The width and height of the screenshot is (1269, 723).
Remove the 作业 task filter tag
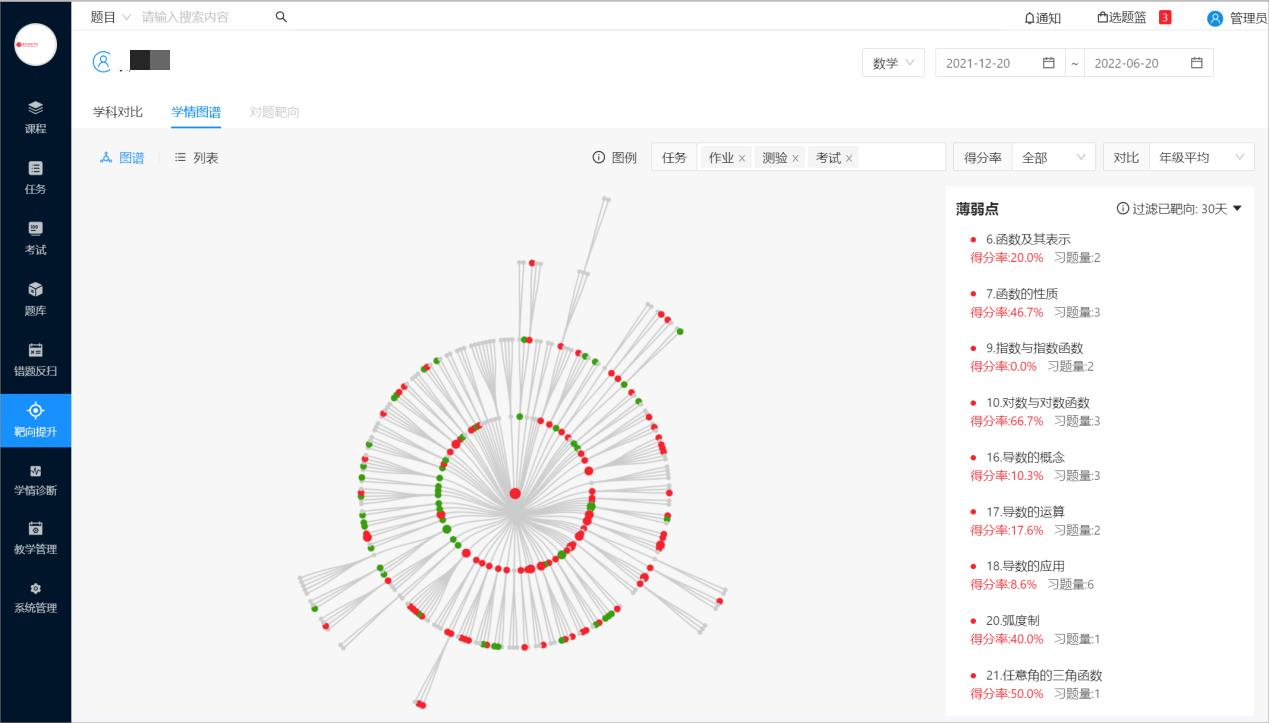(742, 158)
